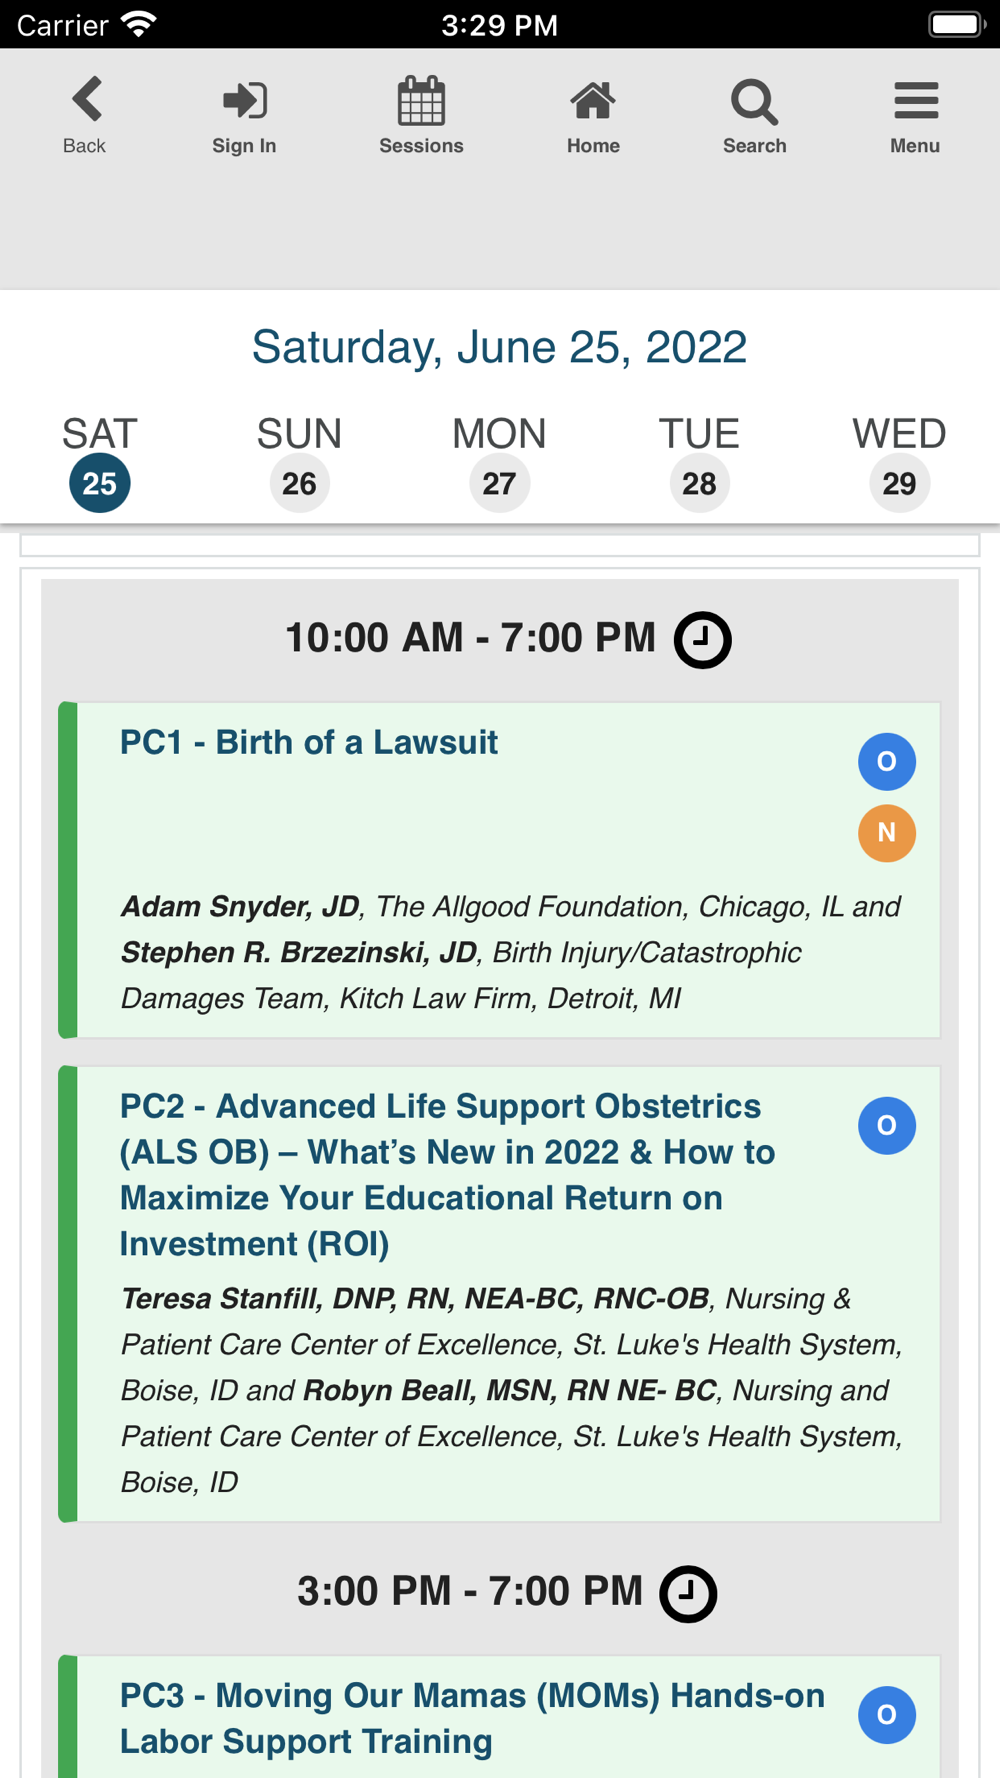Switch to Wednesday 29 date tab
This screenshot has height=1778, width=1000.
(x=899, y=463)
